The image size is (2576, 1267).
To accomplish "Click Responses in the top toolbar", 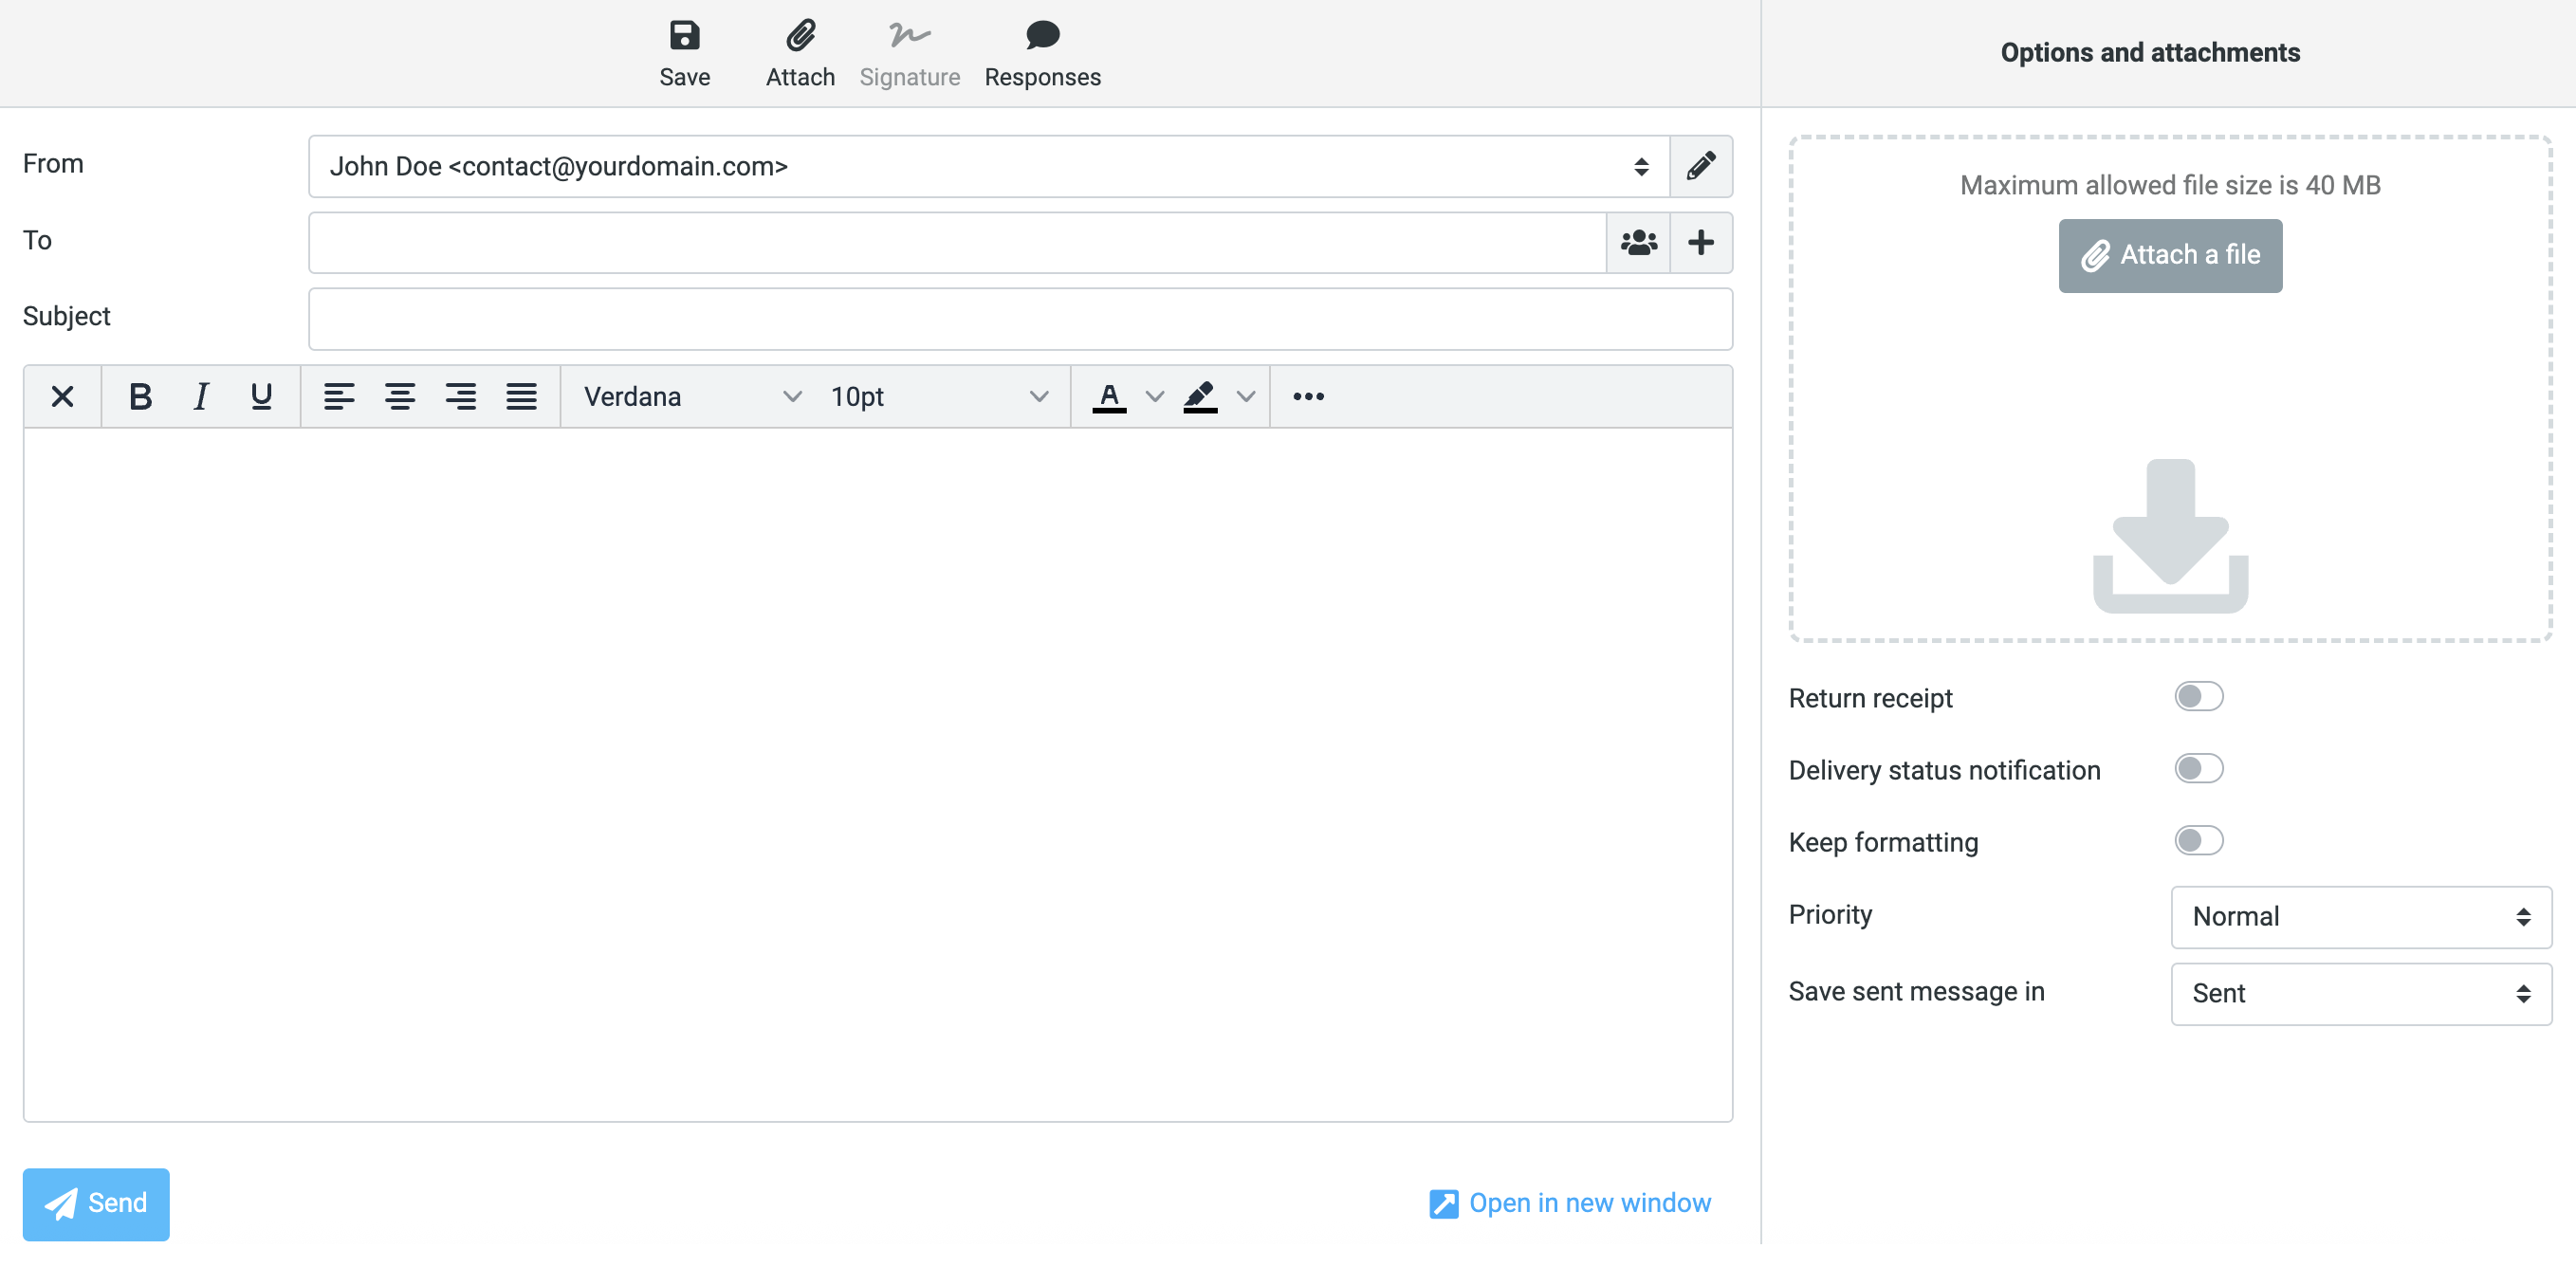I will pyautogui.click(x=1042, y=54).
